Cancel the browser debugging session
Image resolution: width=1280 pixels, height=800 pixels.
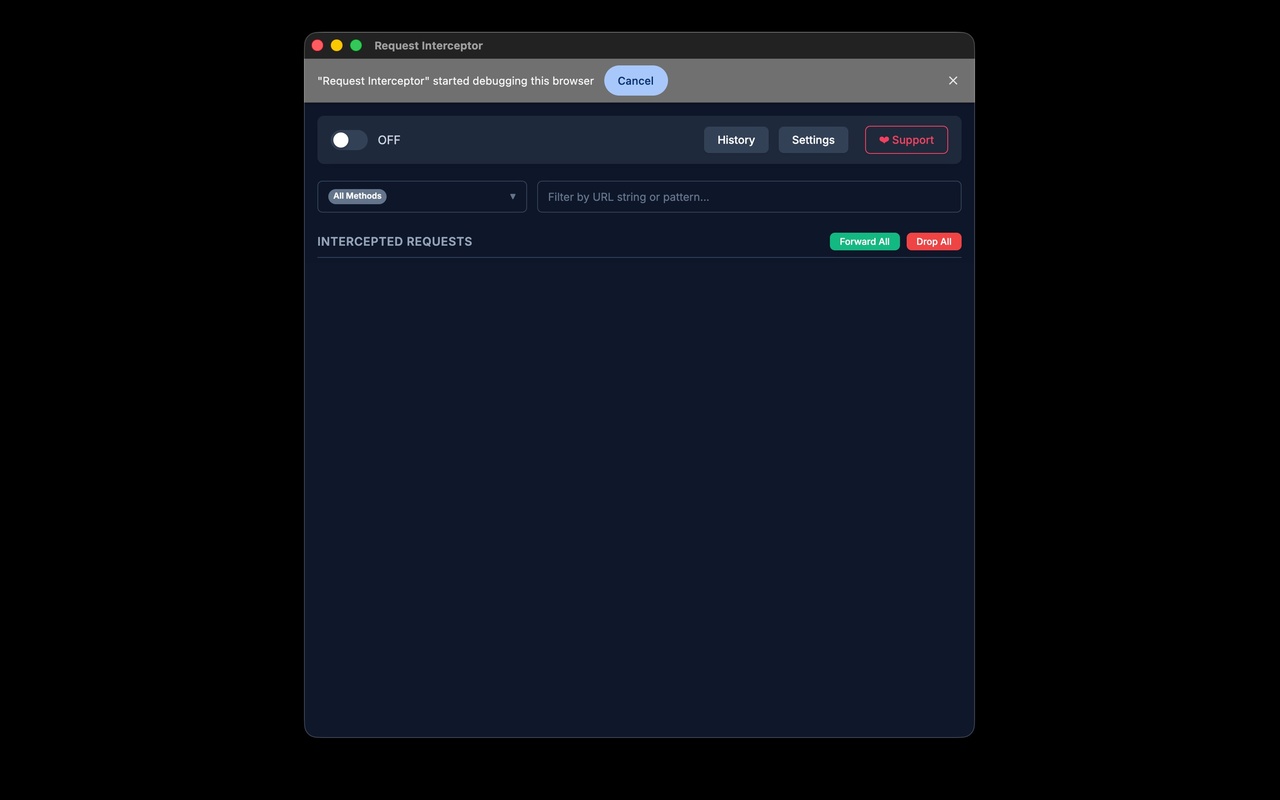[x=635, y=80]
